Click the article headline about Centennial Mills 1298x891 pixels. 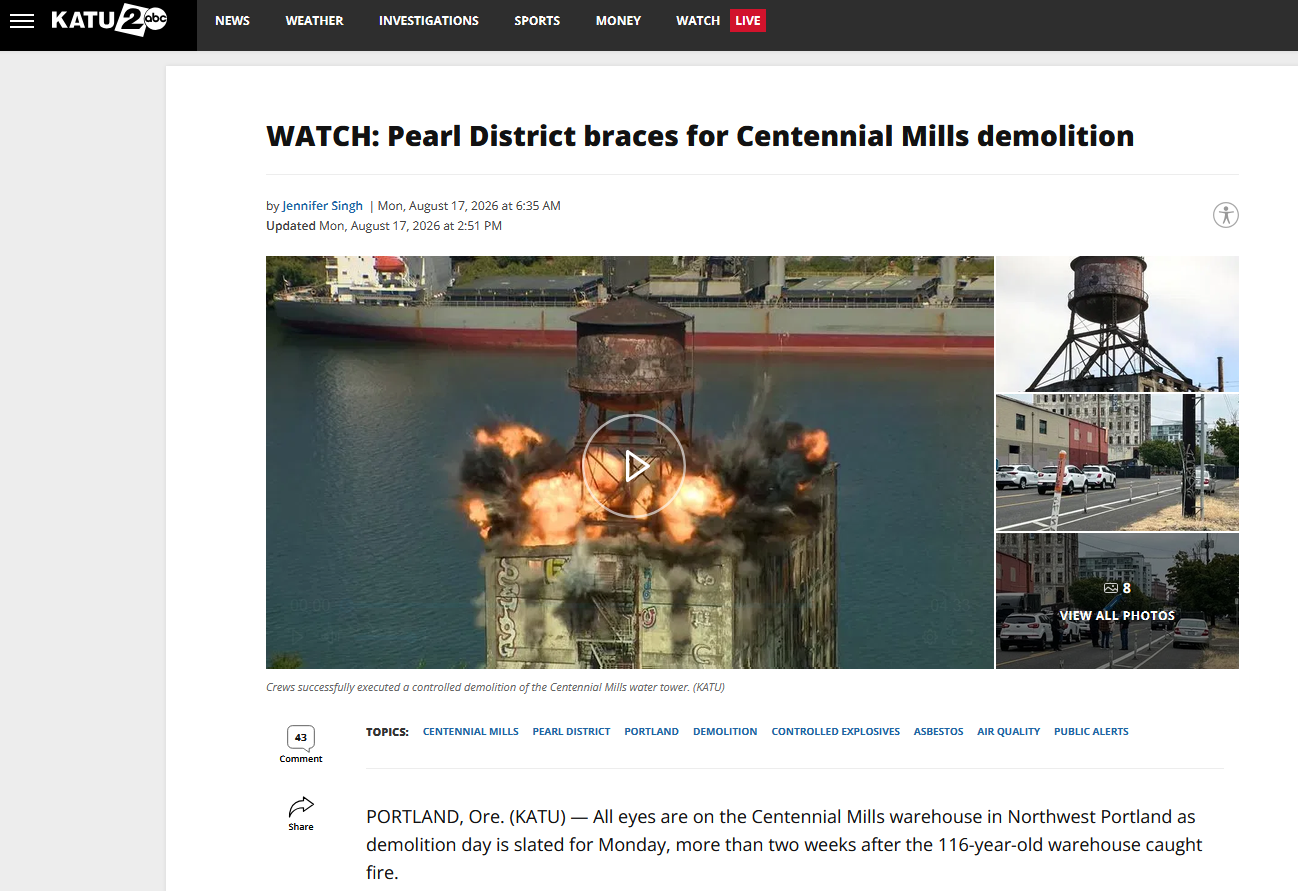[700, 136]
